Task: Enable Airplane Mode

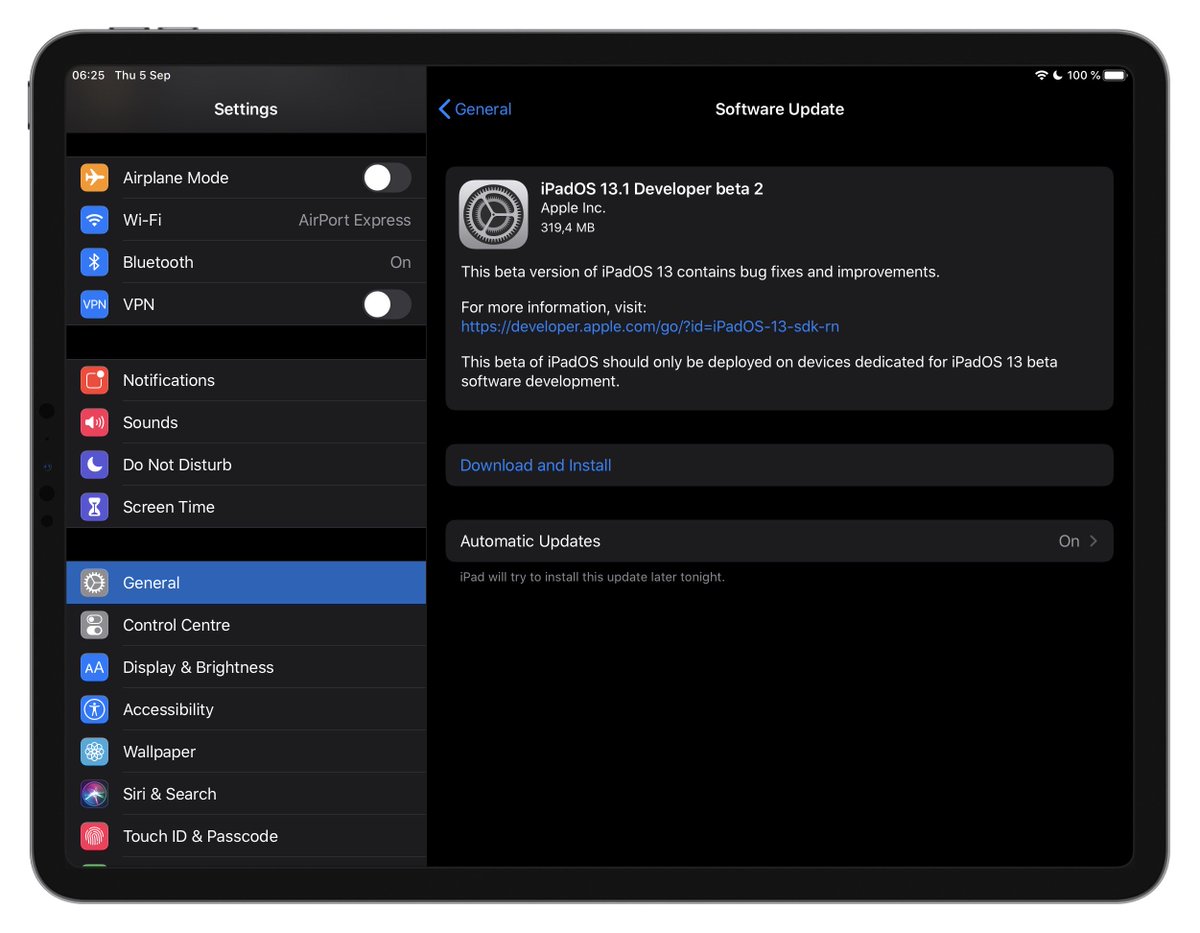Action: (x=386, y=177)
